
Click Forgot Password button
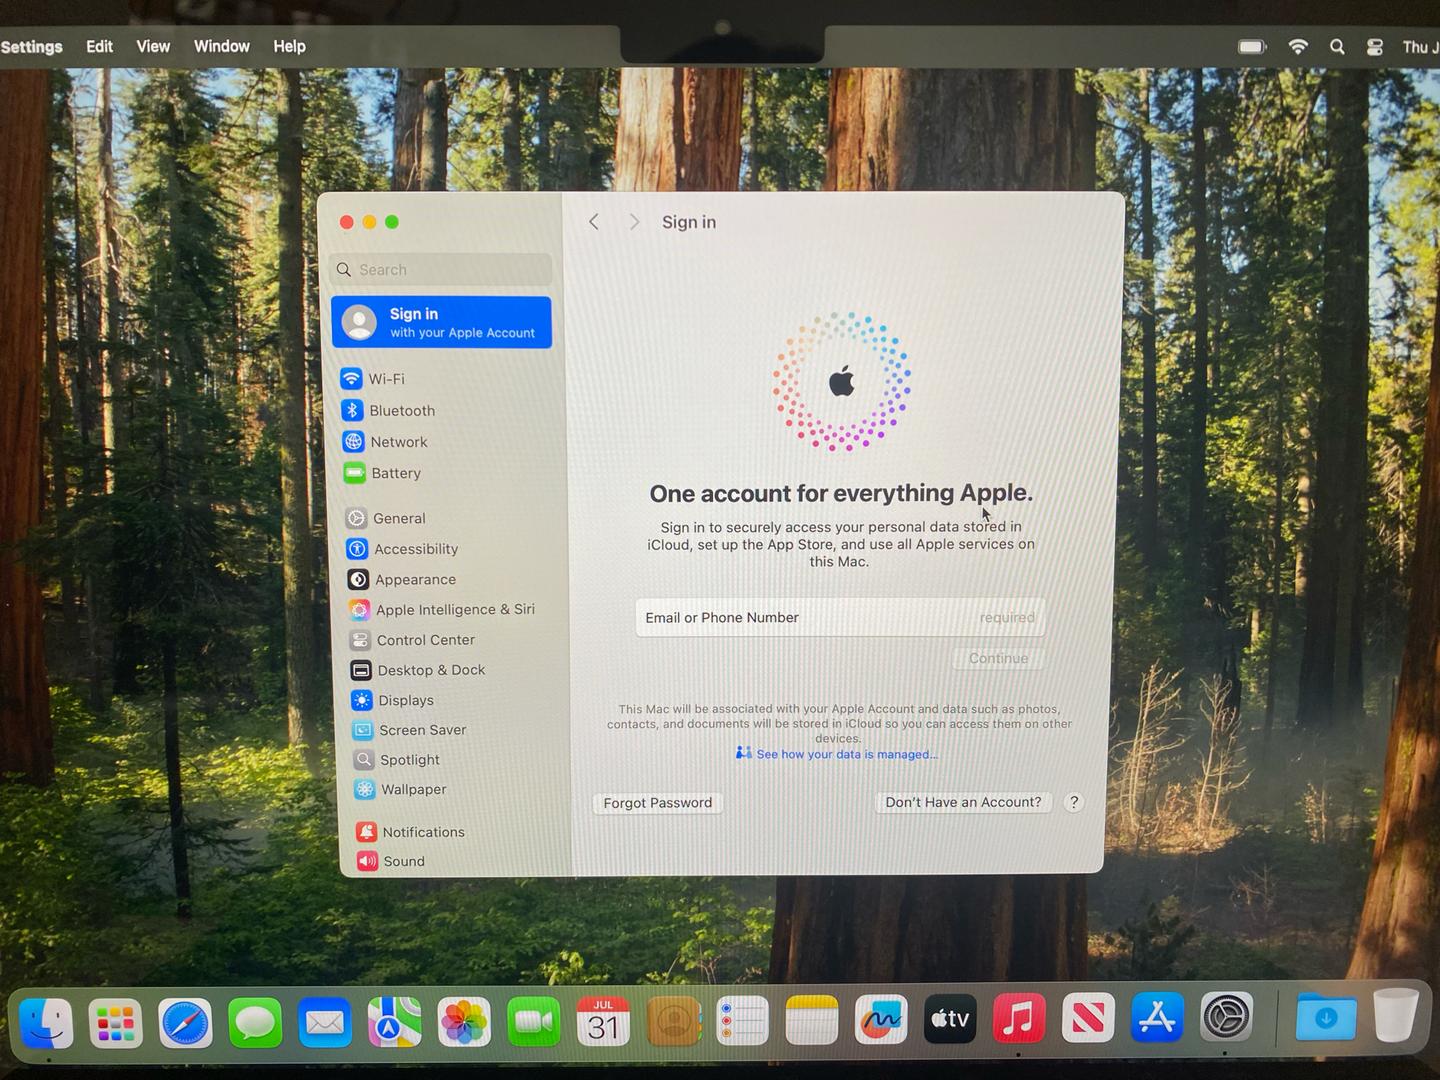coord(657,803)
